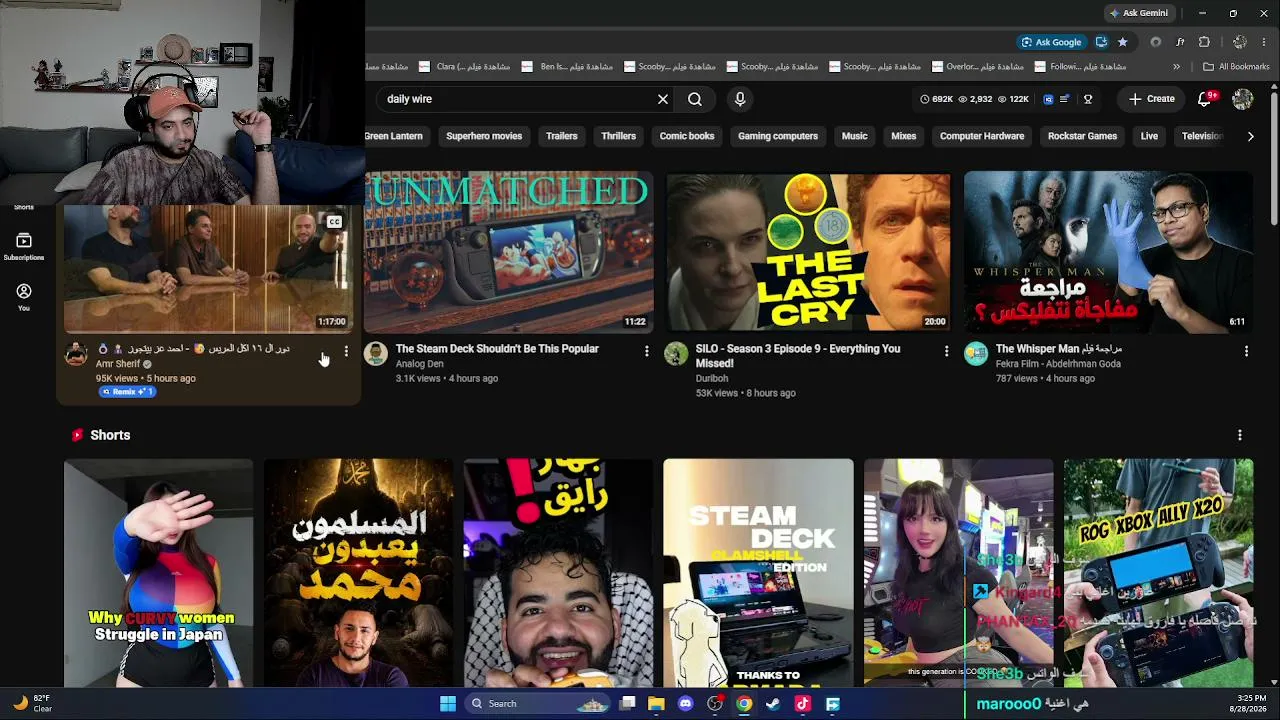Open Steam from the taskbar
This screenshot has height=720, width=1280.
pyautogui.click(x=773, y=704)
